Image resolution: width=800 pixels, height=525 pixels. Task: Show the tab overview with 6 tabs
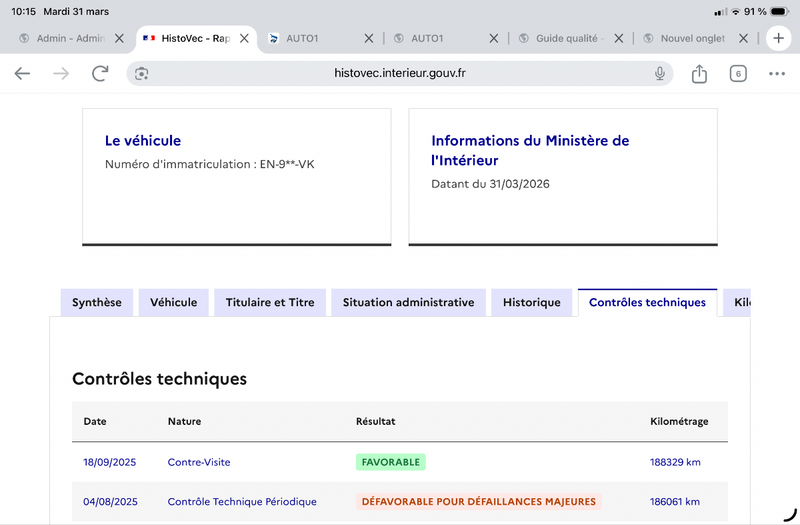(738, 73)
